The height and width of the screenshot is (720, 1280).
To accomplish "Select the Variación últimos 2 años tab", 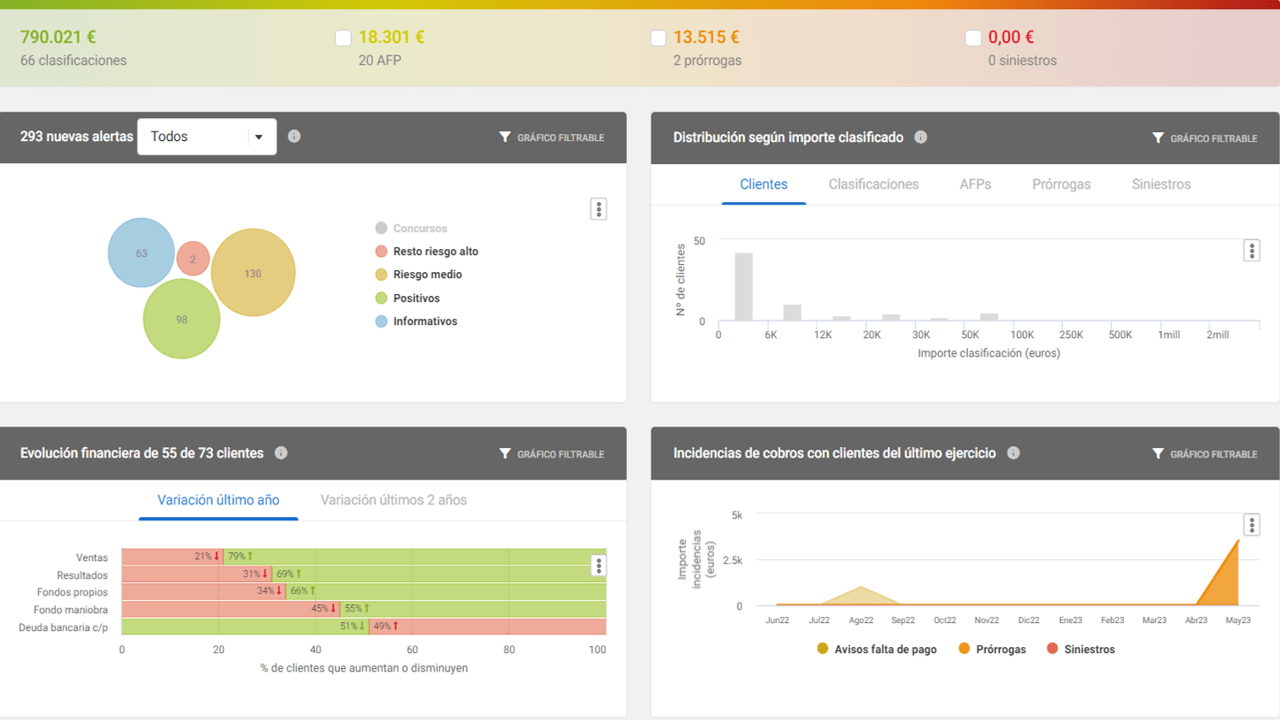I will tap(393, 500).
